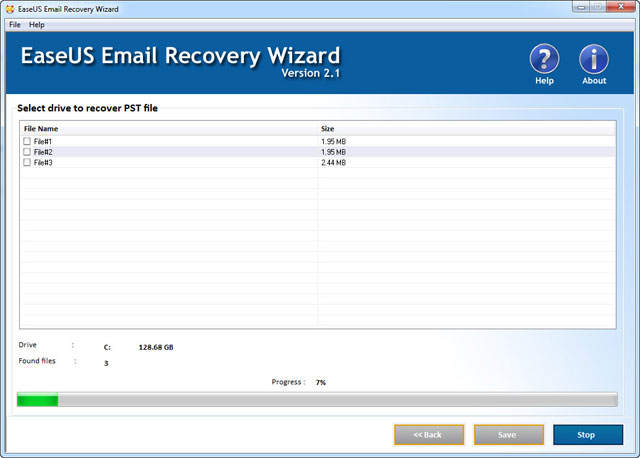Click the Found files count 3

coord(106,363)
